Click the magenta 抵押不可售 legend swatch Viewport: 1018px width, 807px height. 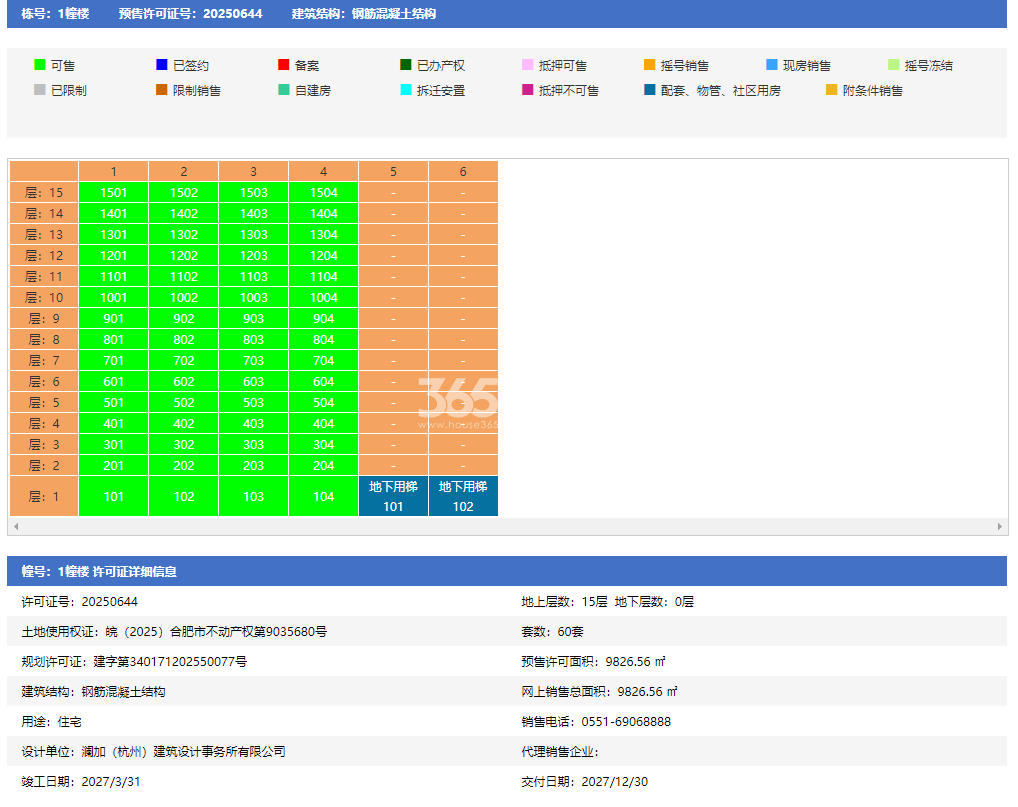pyautogui.click(x=528, y=90)
